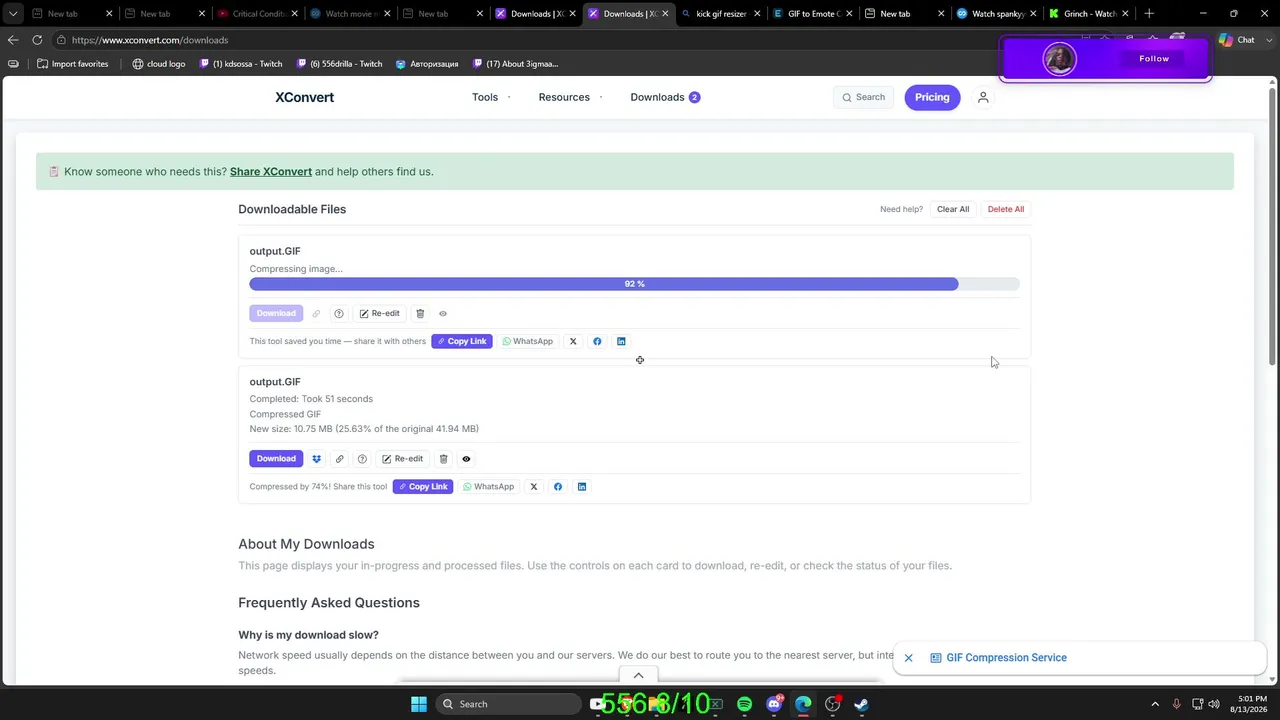
Task: Open the cloud logo bookmark
Action: [x=158, y=64]
